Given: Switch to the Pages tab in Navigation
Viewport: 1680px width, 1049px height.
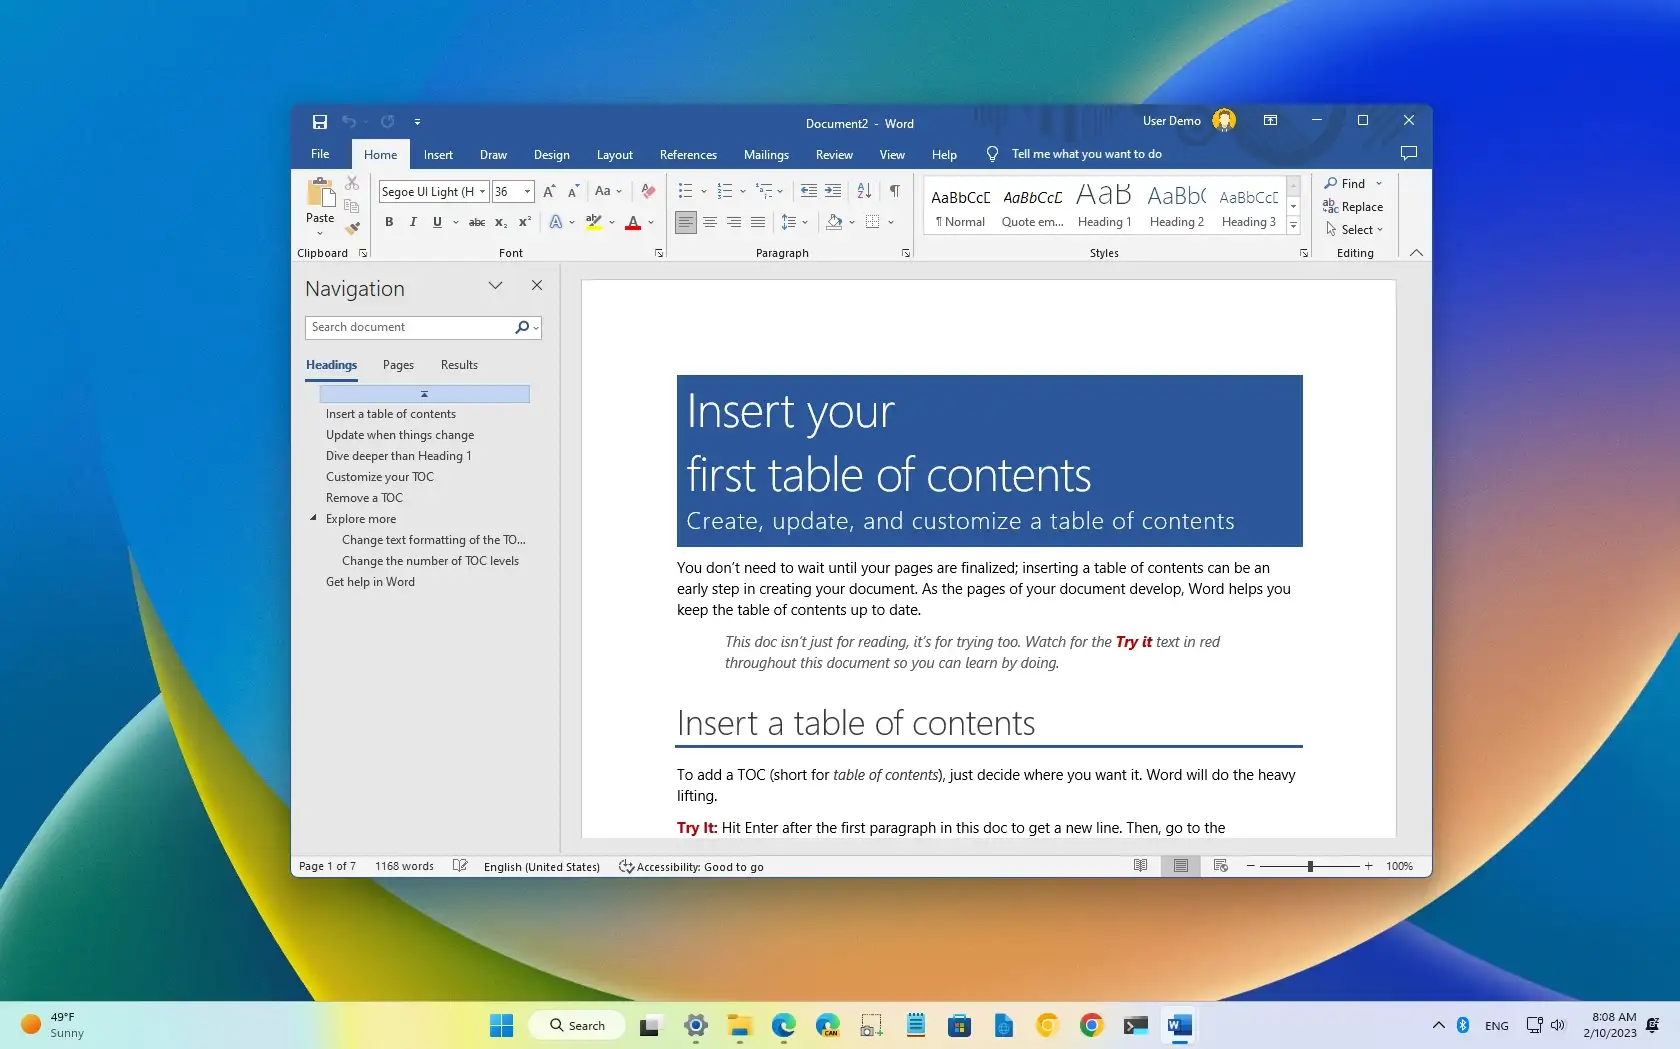Looking at the screenshot, I should click(398, 365).
